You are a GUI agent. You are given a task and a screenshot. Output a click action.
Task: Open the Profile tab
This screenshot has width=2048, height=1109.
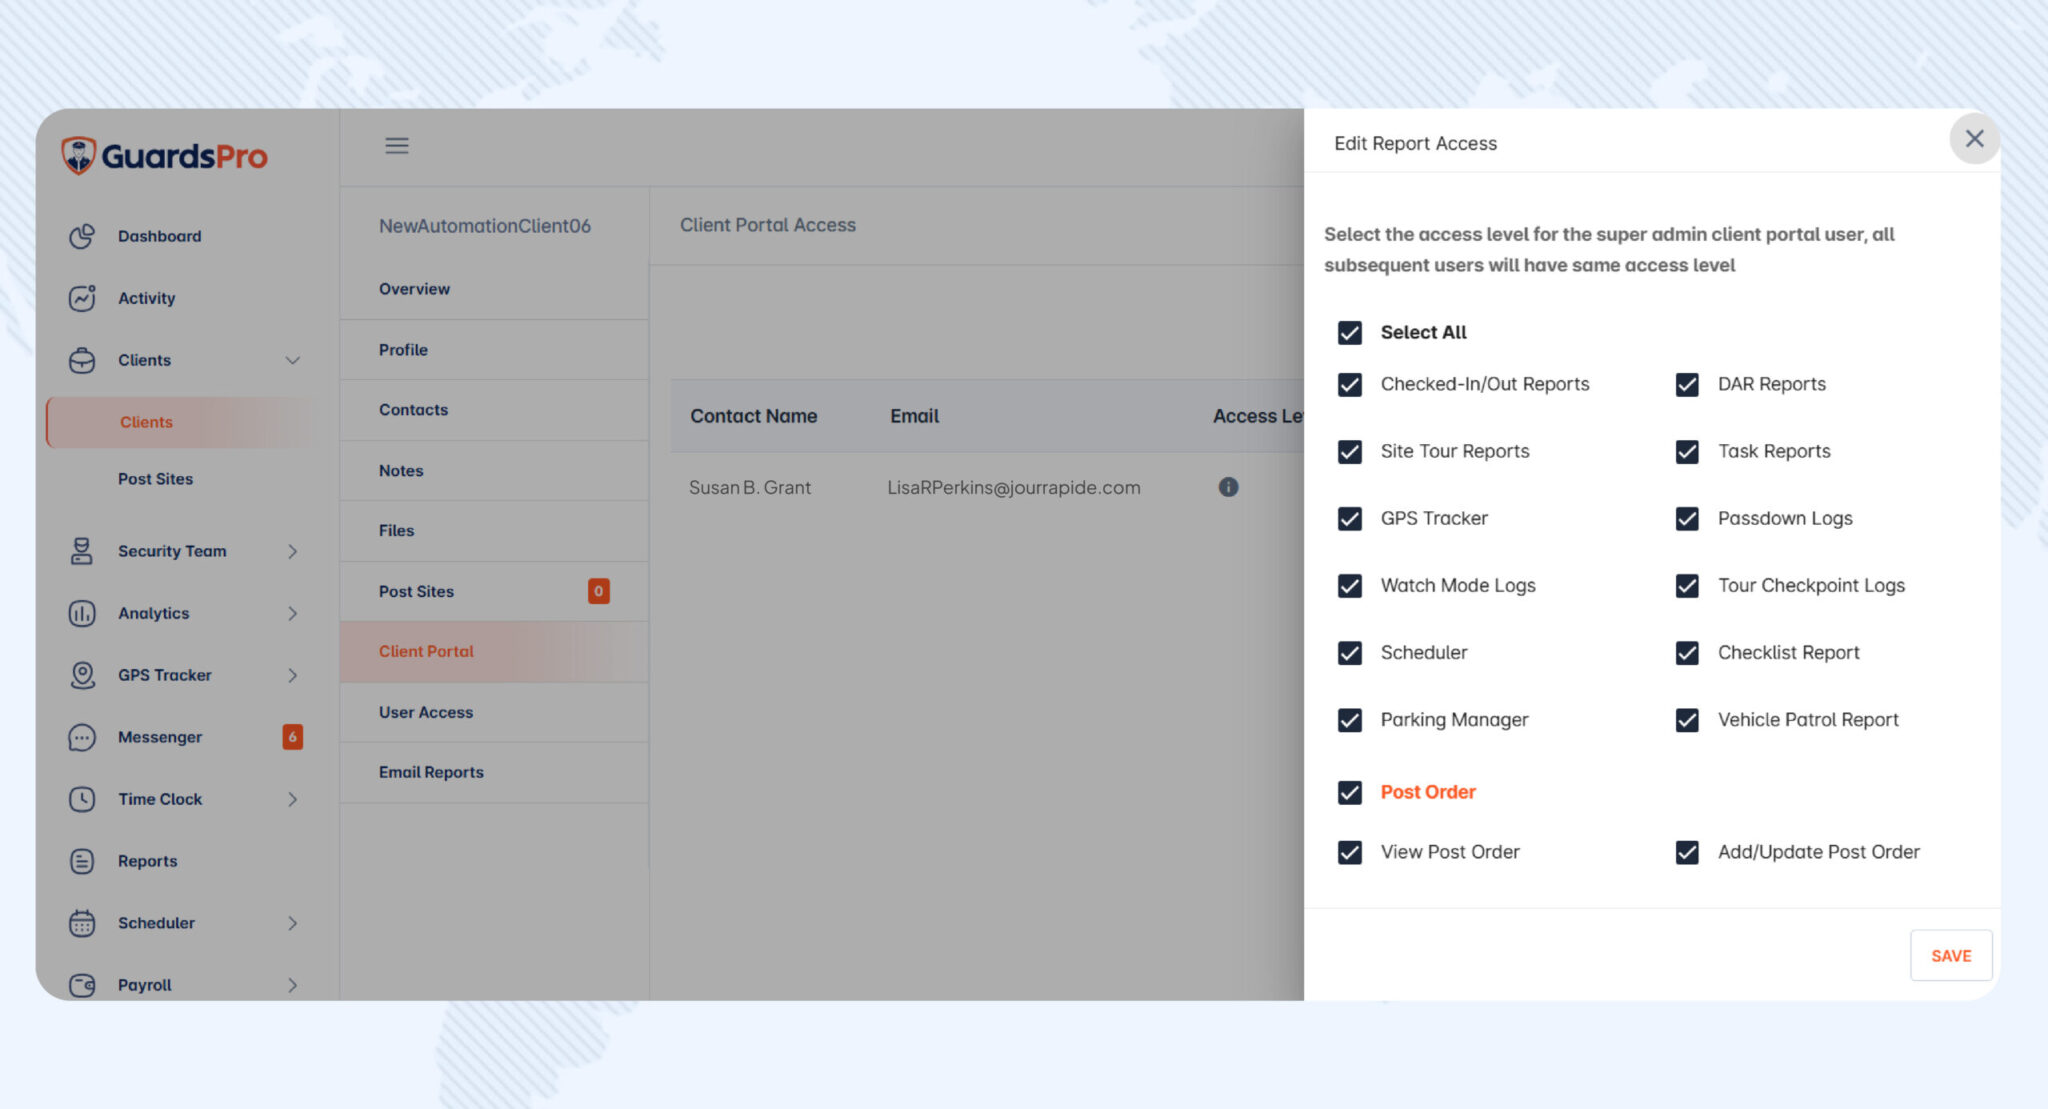coord(494,350)
